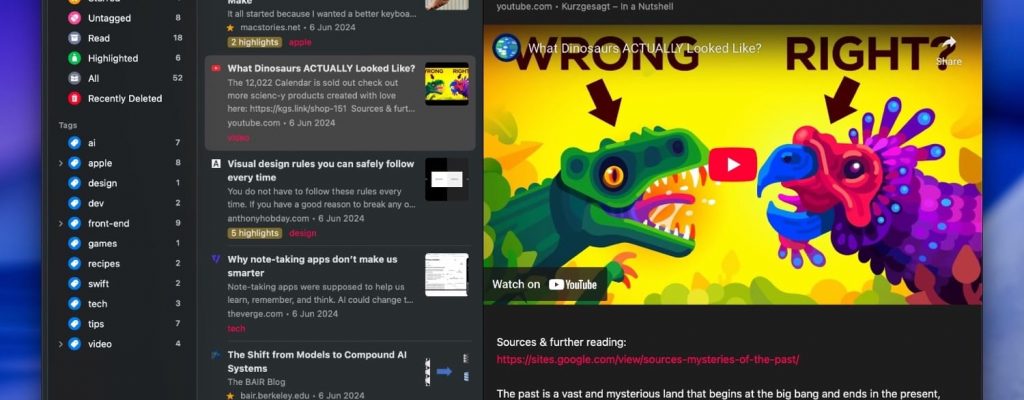Click Watch on YouTube link
1024x400 pixels.
pos(544,284)
